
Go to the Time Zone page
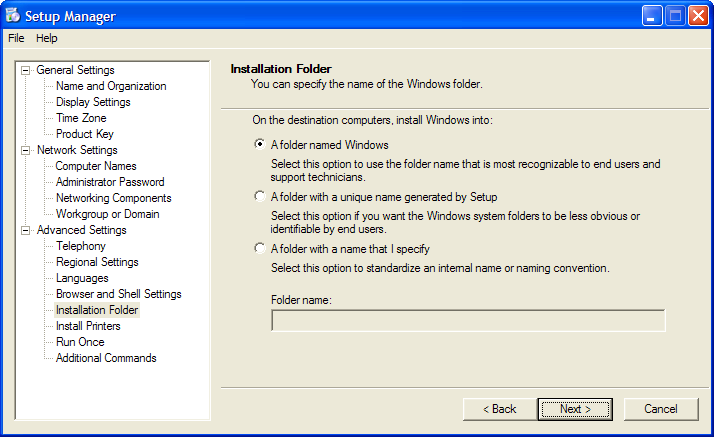click(81, 118)
